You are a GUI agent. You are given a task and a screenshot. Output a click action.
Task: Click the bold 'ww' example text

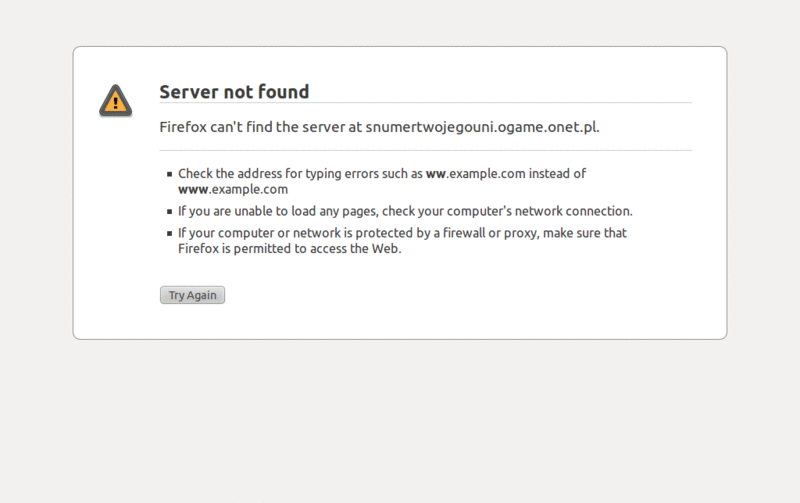point(435,174)
